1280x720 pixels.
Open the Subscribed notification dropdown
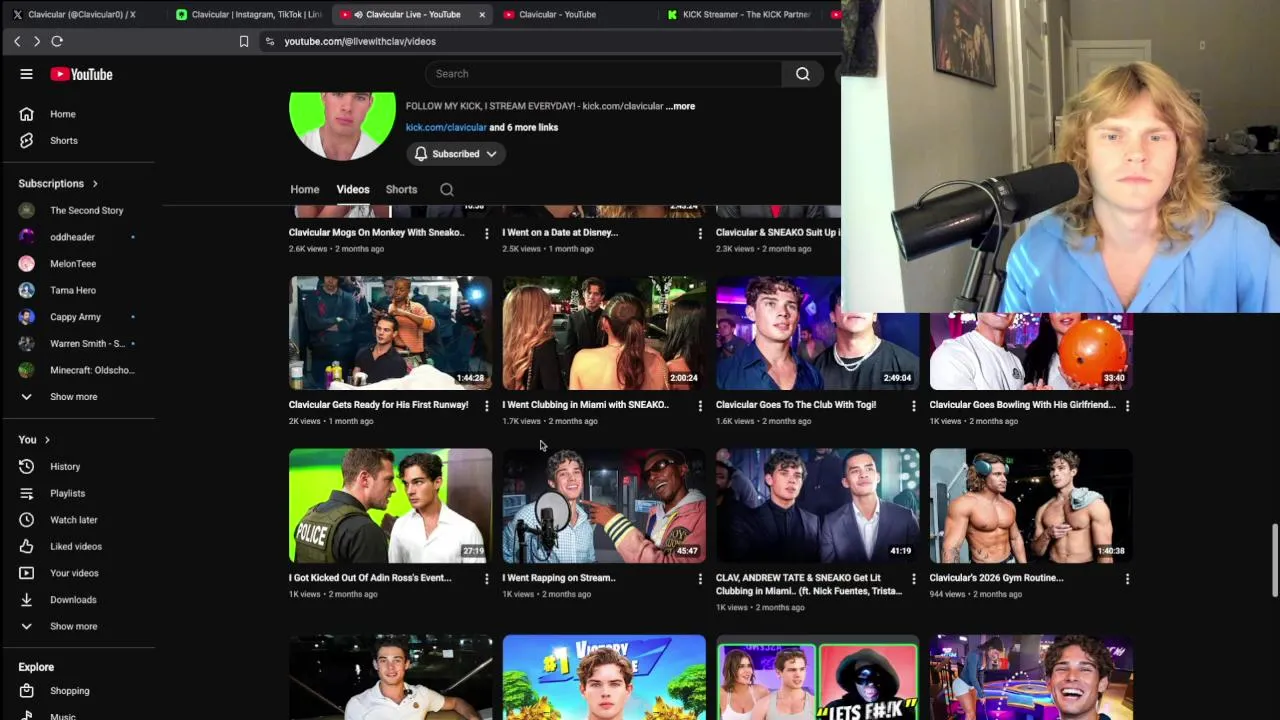pyautogui.click(x=455, y=154)
